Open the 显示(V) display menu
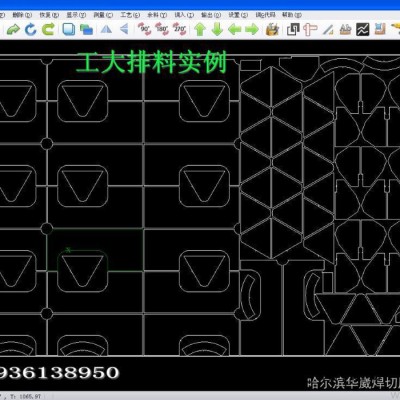The width and height of the screenshot is (400, 400). point(76,15)
